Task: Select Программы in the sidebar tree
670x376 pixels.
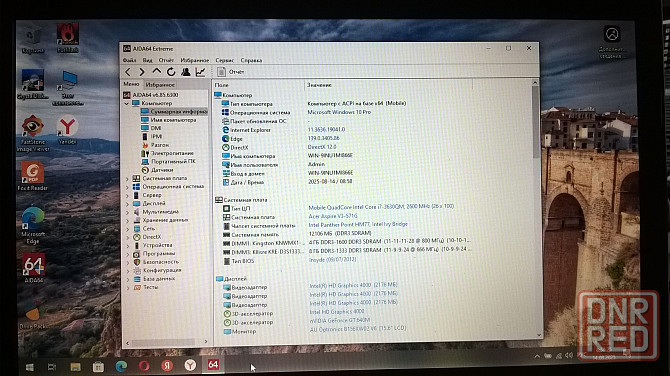Action: (x=153, y=254)
